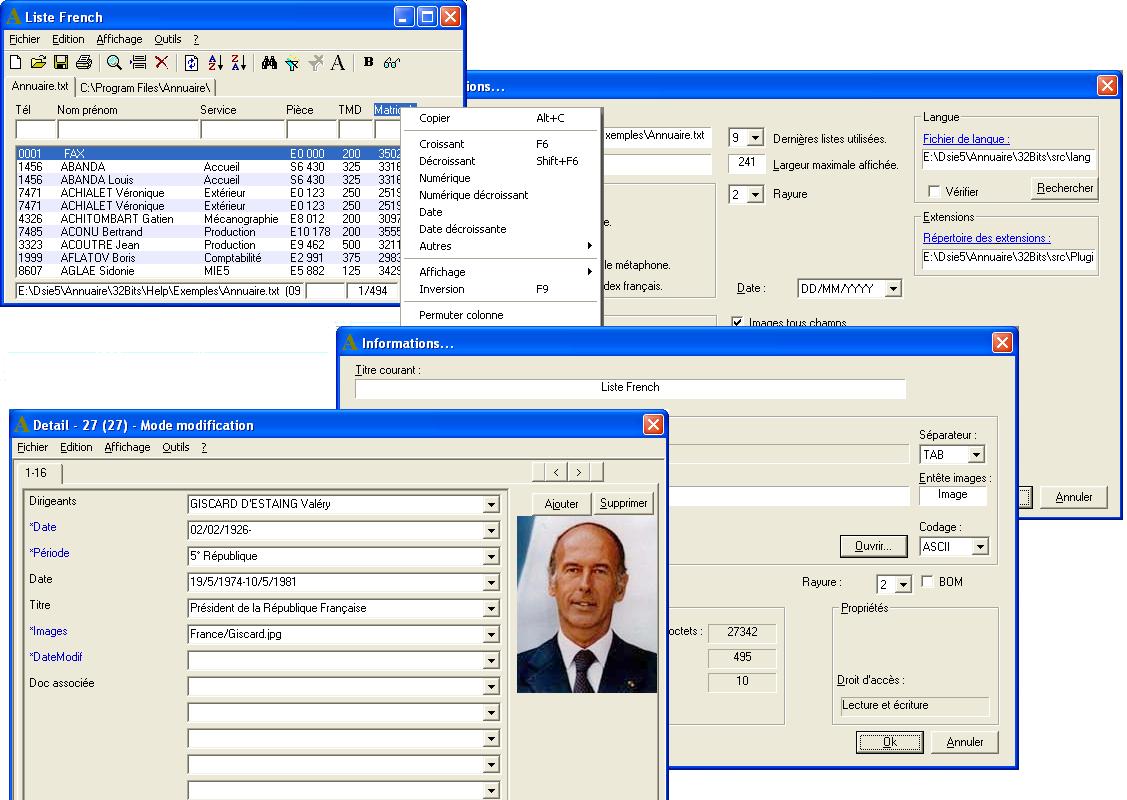Expand the Images France/Giscard.jpg dropdown
The width and height of the screenshot is (1127, 800).
491,635
